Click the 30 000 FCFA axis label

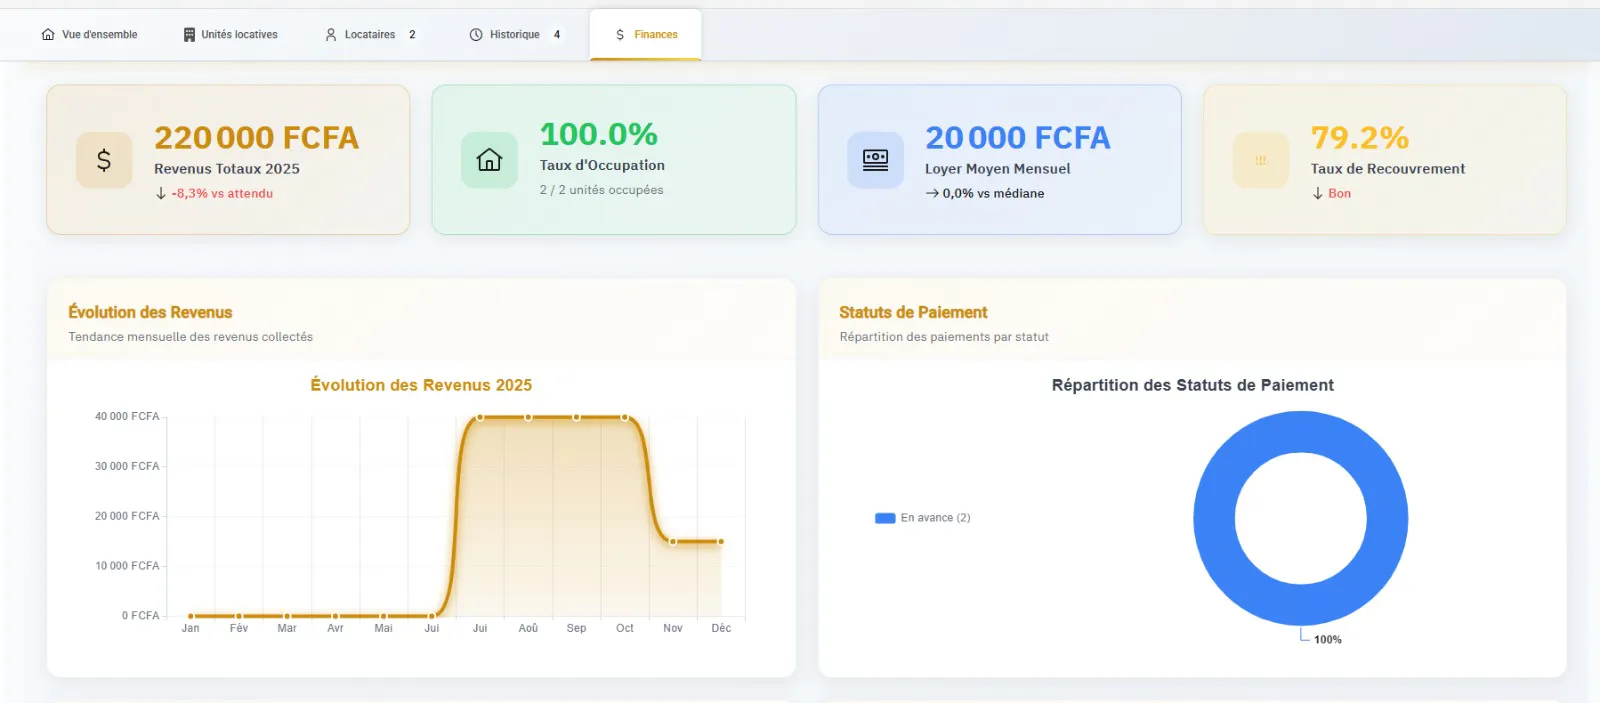click(127, 467)
